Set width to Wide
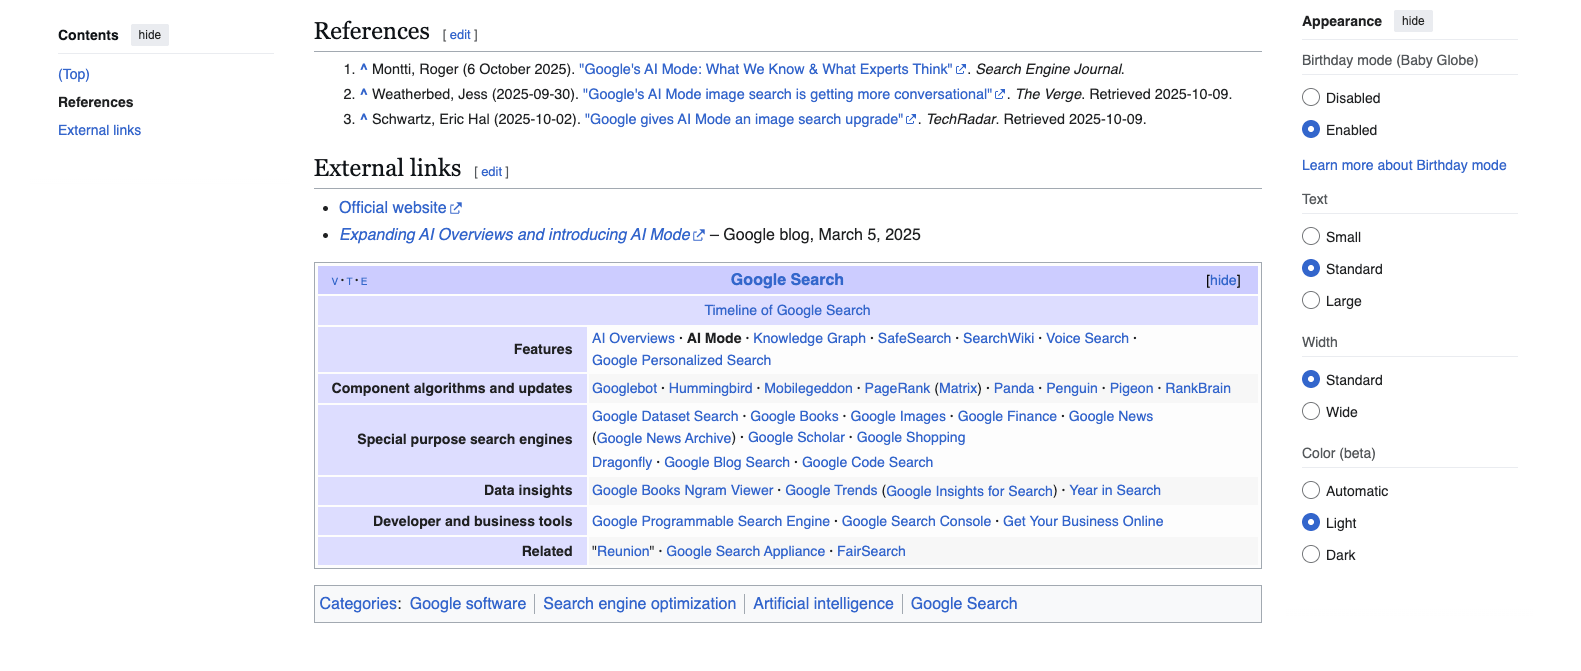This screenshot has width=1581, height=671. coord(1311,411)
